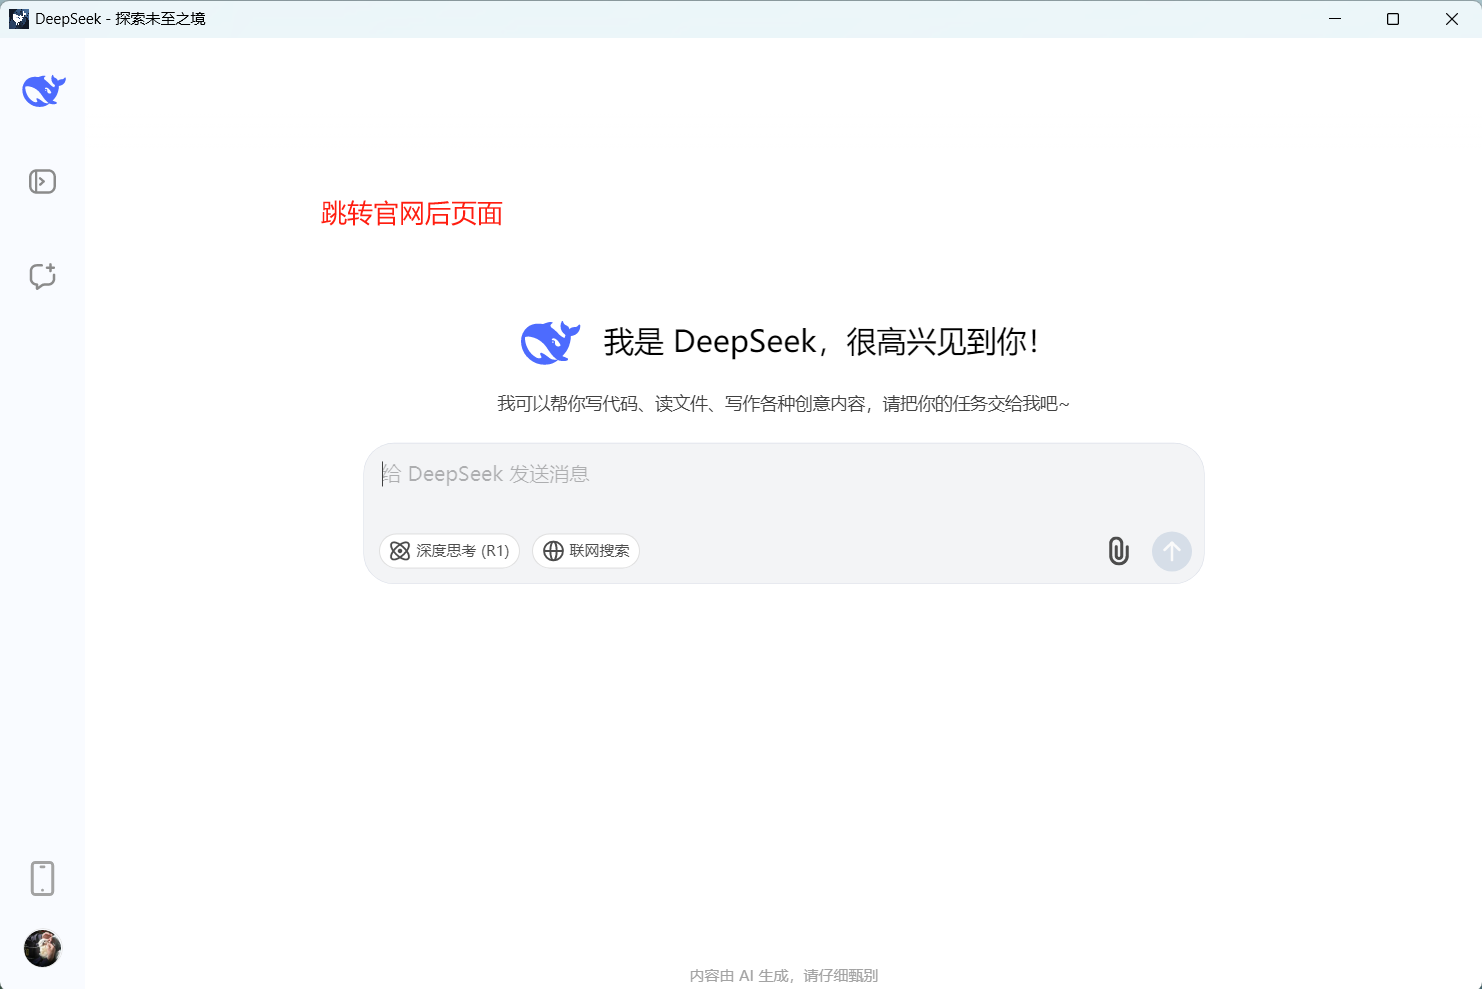Image resolution: width=1482 pixels, height=989 pixels.
Task: Open the user avatar profile menu
Action: tap(42, 948)
